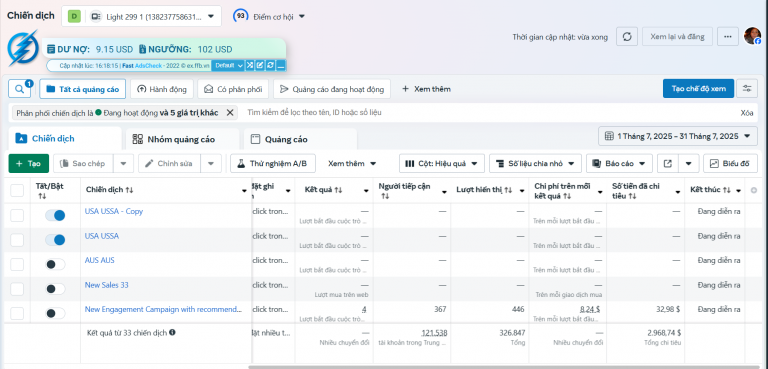Sort the Chiến dịch column
The height and width of the screenshot is (369, 768).
coord(129,190)
